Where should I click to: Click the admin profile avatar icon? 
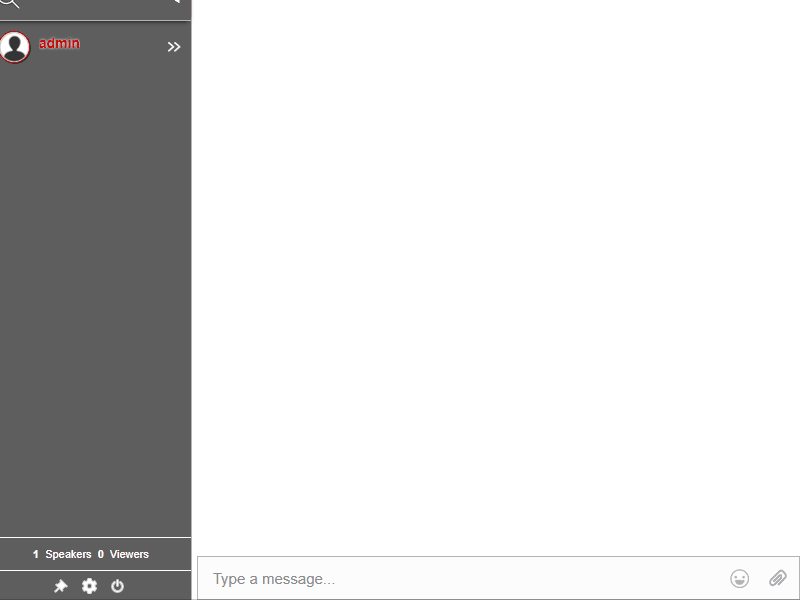(x=15, y=46)
